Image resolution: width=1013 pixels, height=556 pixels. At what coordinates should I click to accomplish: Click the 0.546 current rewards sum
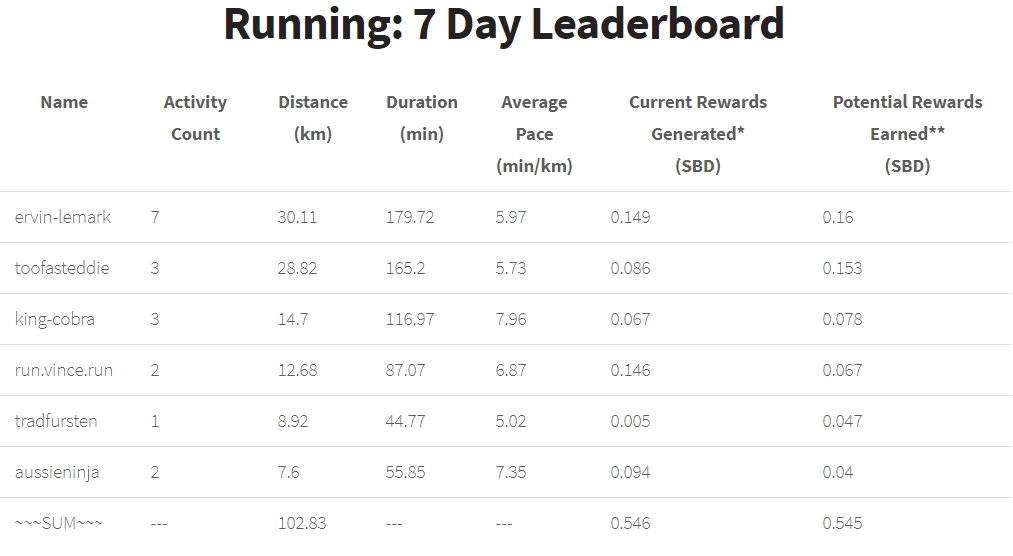click(x=630, y=523)
